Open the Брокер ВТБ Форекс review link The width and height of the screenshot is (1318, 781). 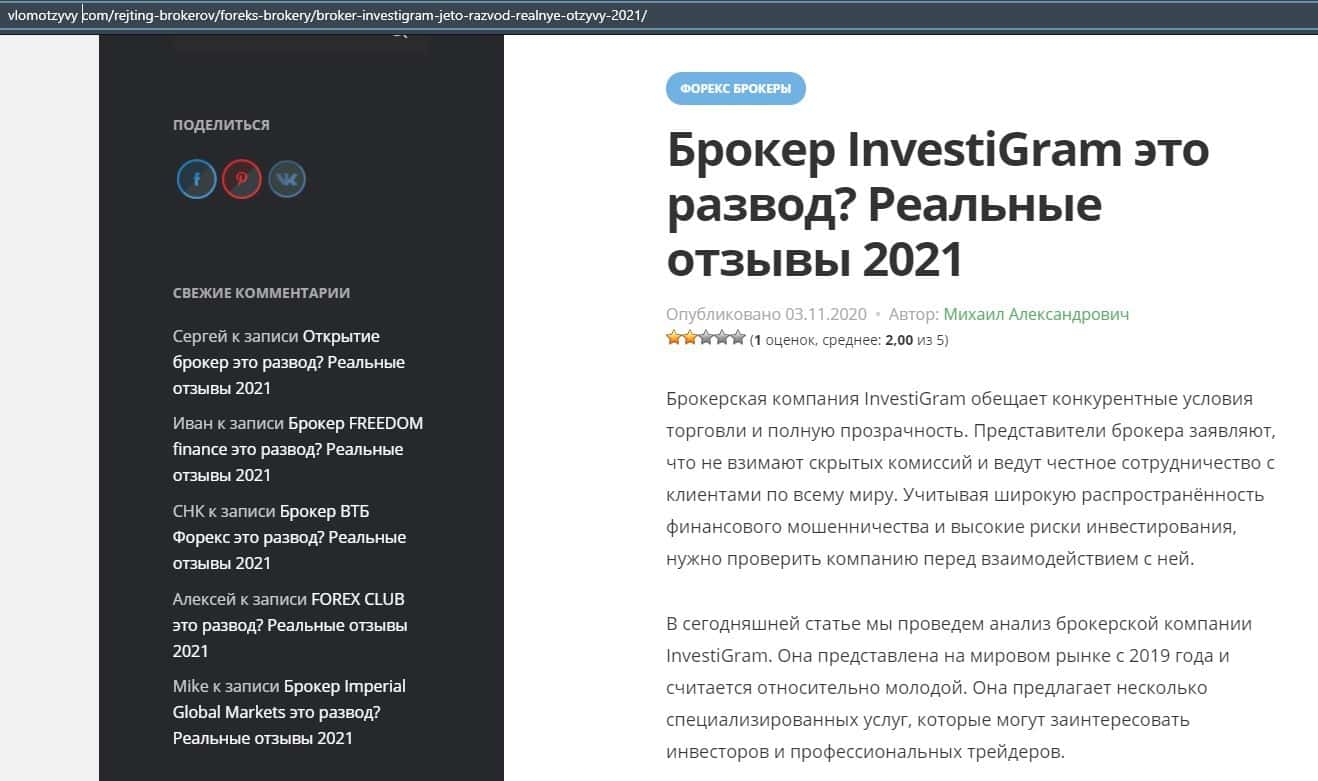(290, 537)
